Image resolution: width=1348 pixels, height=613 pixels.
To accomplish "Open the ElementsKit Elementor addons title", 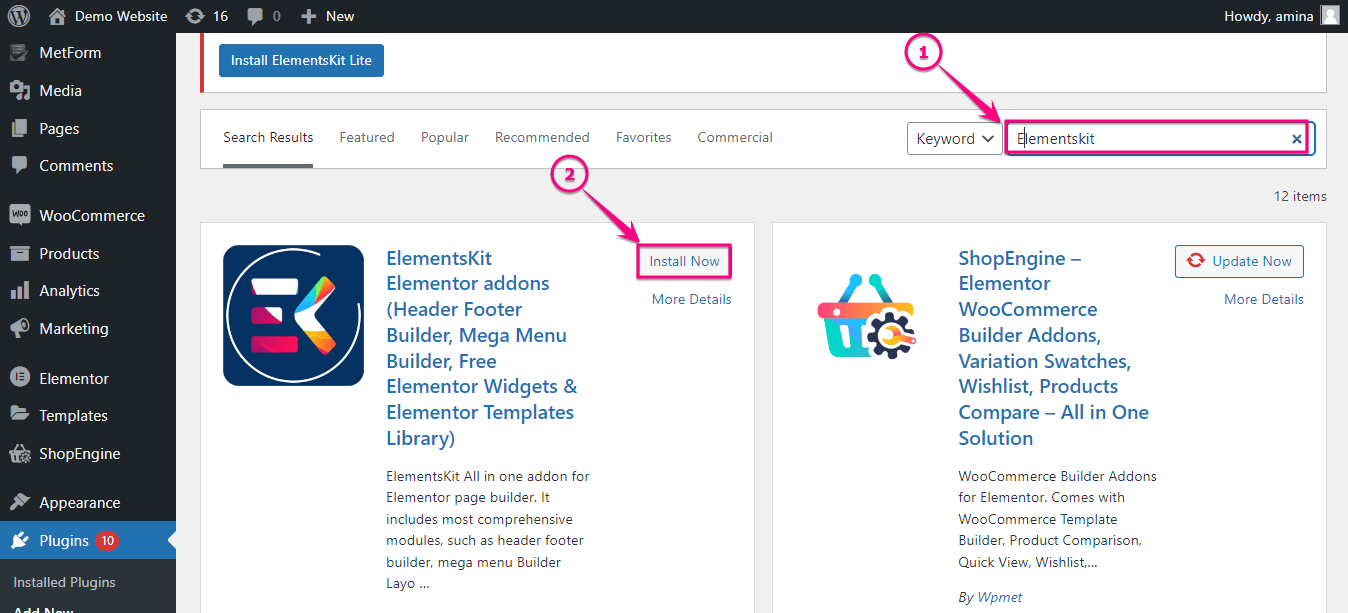I will click(x=483, y=348).
